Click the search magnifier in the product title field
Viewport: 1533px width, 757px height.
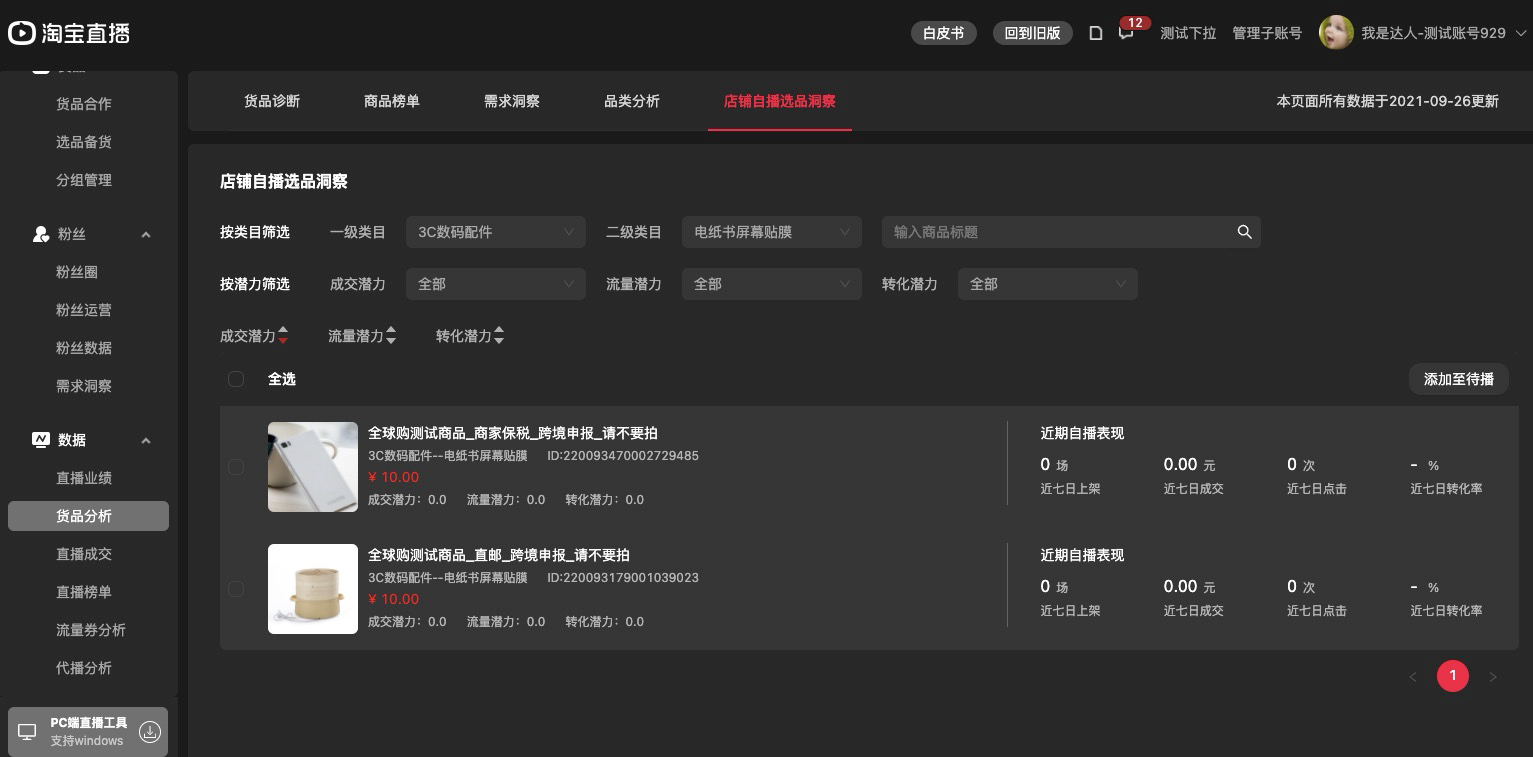[x=1244, y=232]
